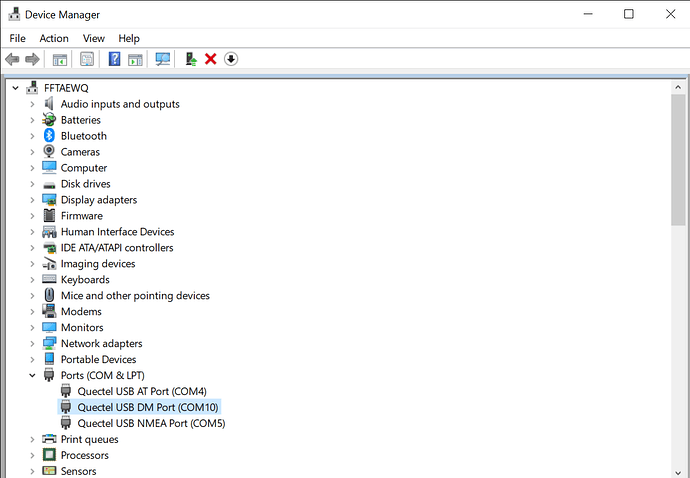Open Help via the question mark icon
This screenshot has width=690, height=478.
pyautogui.click(x=114, y=59)
